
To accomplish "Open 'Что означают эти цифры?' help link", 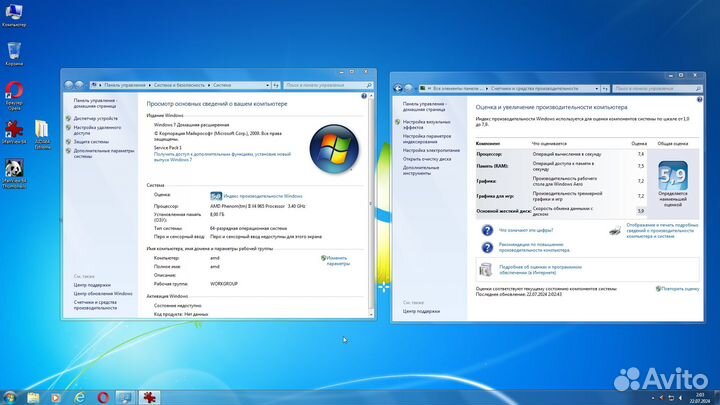I will pyautogui.click(x=524, y=229).
